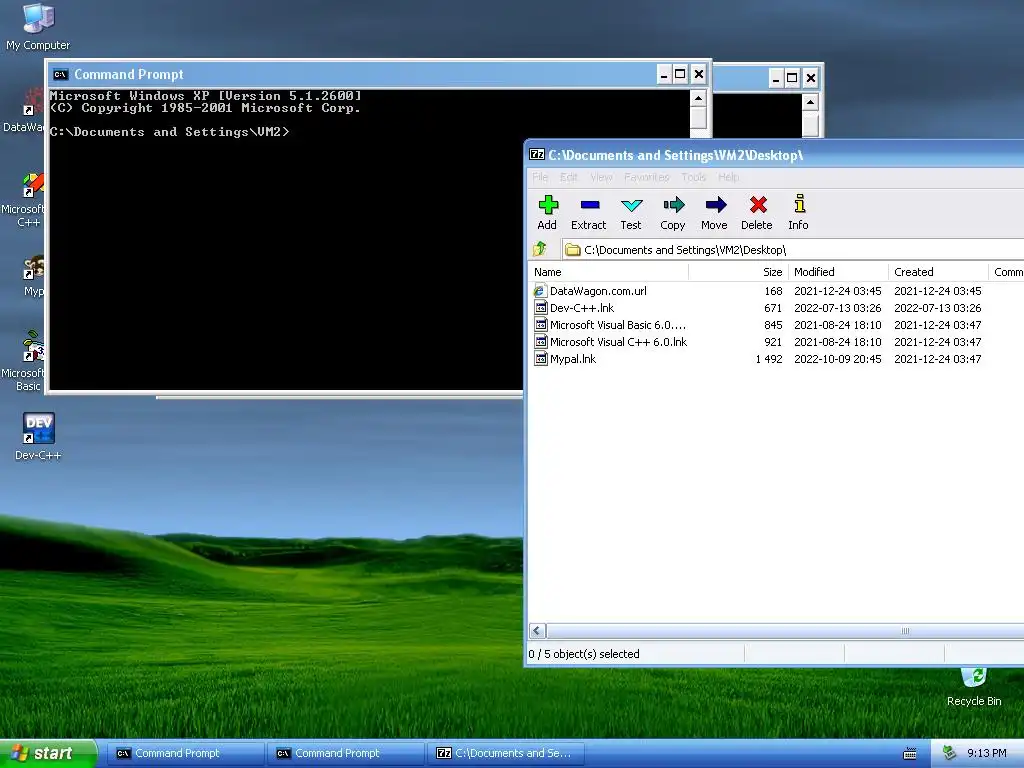Sort files by Created column
Image resolution: width=1024 pixels, height=768 pixels.
938,272
